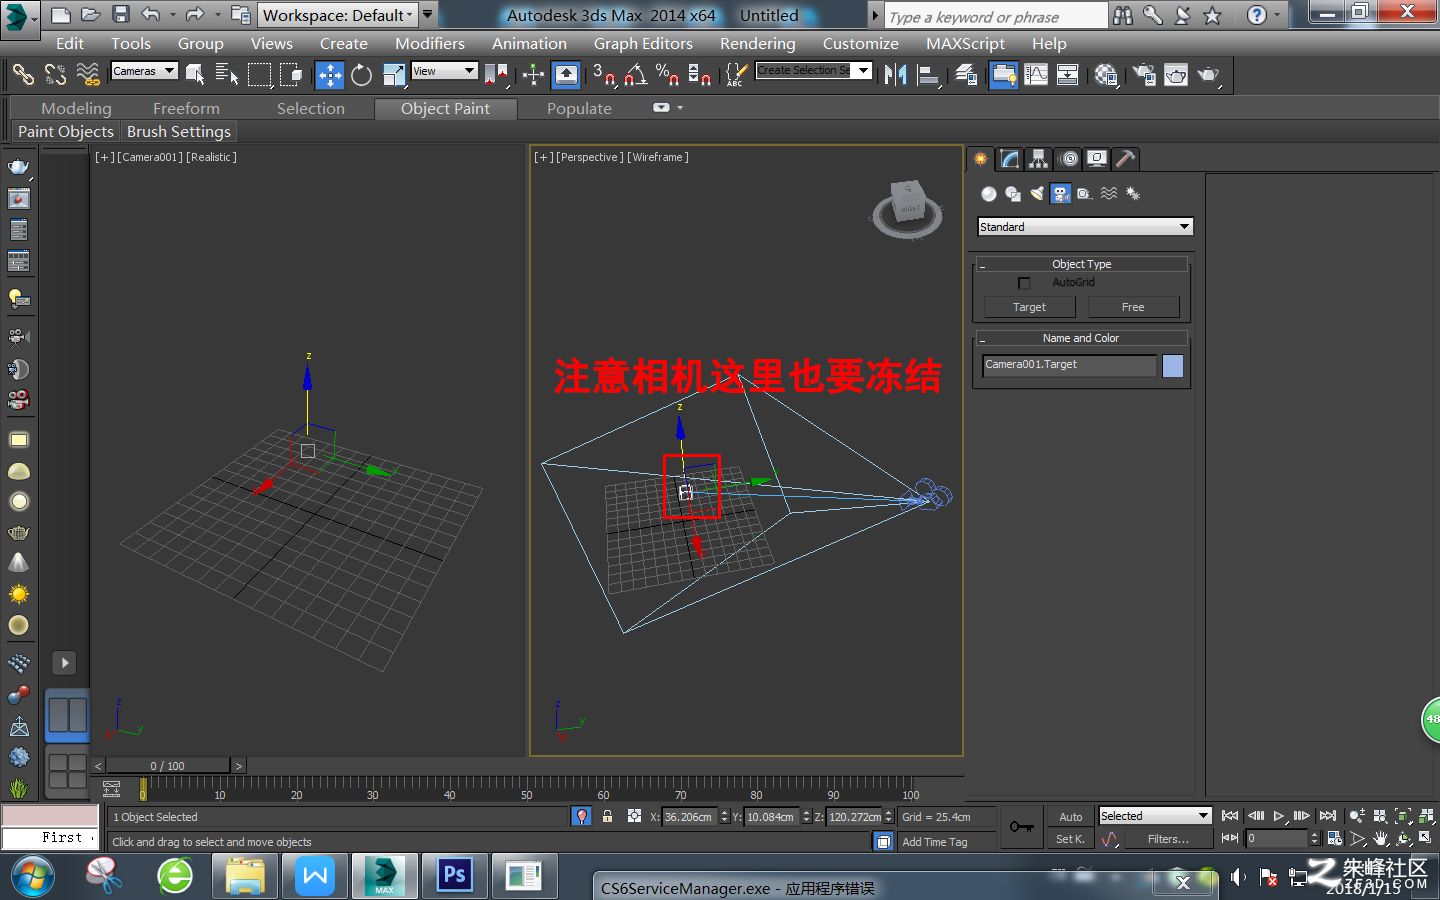This screenshot has height=900, width=1440.
Task: Switch to the Populate ribbon tab
Action: (579, 109)
